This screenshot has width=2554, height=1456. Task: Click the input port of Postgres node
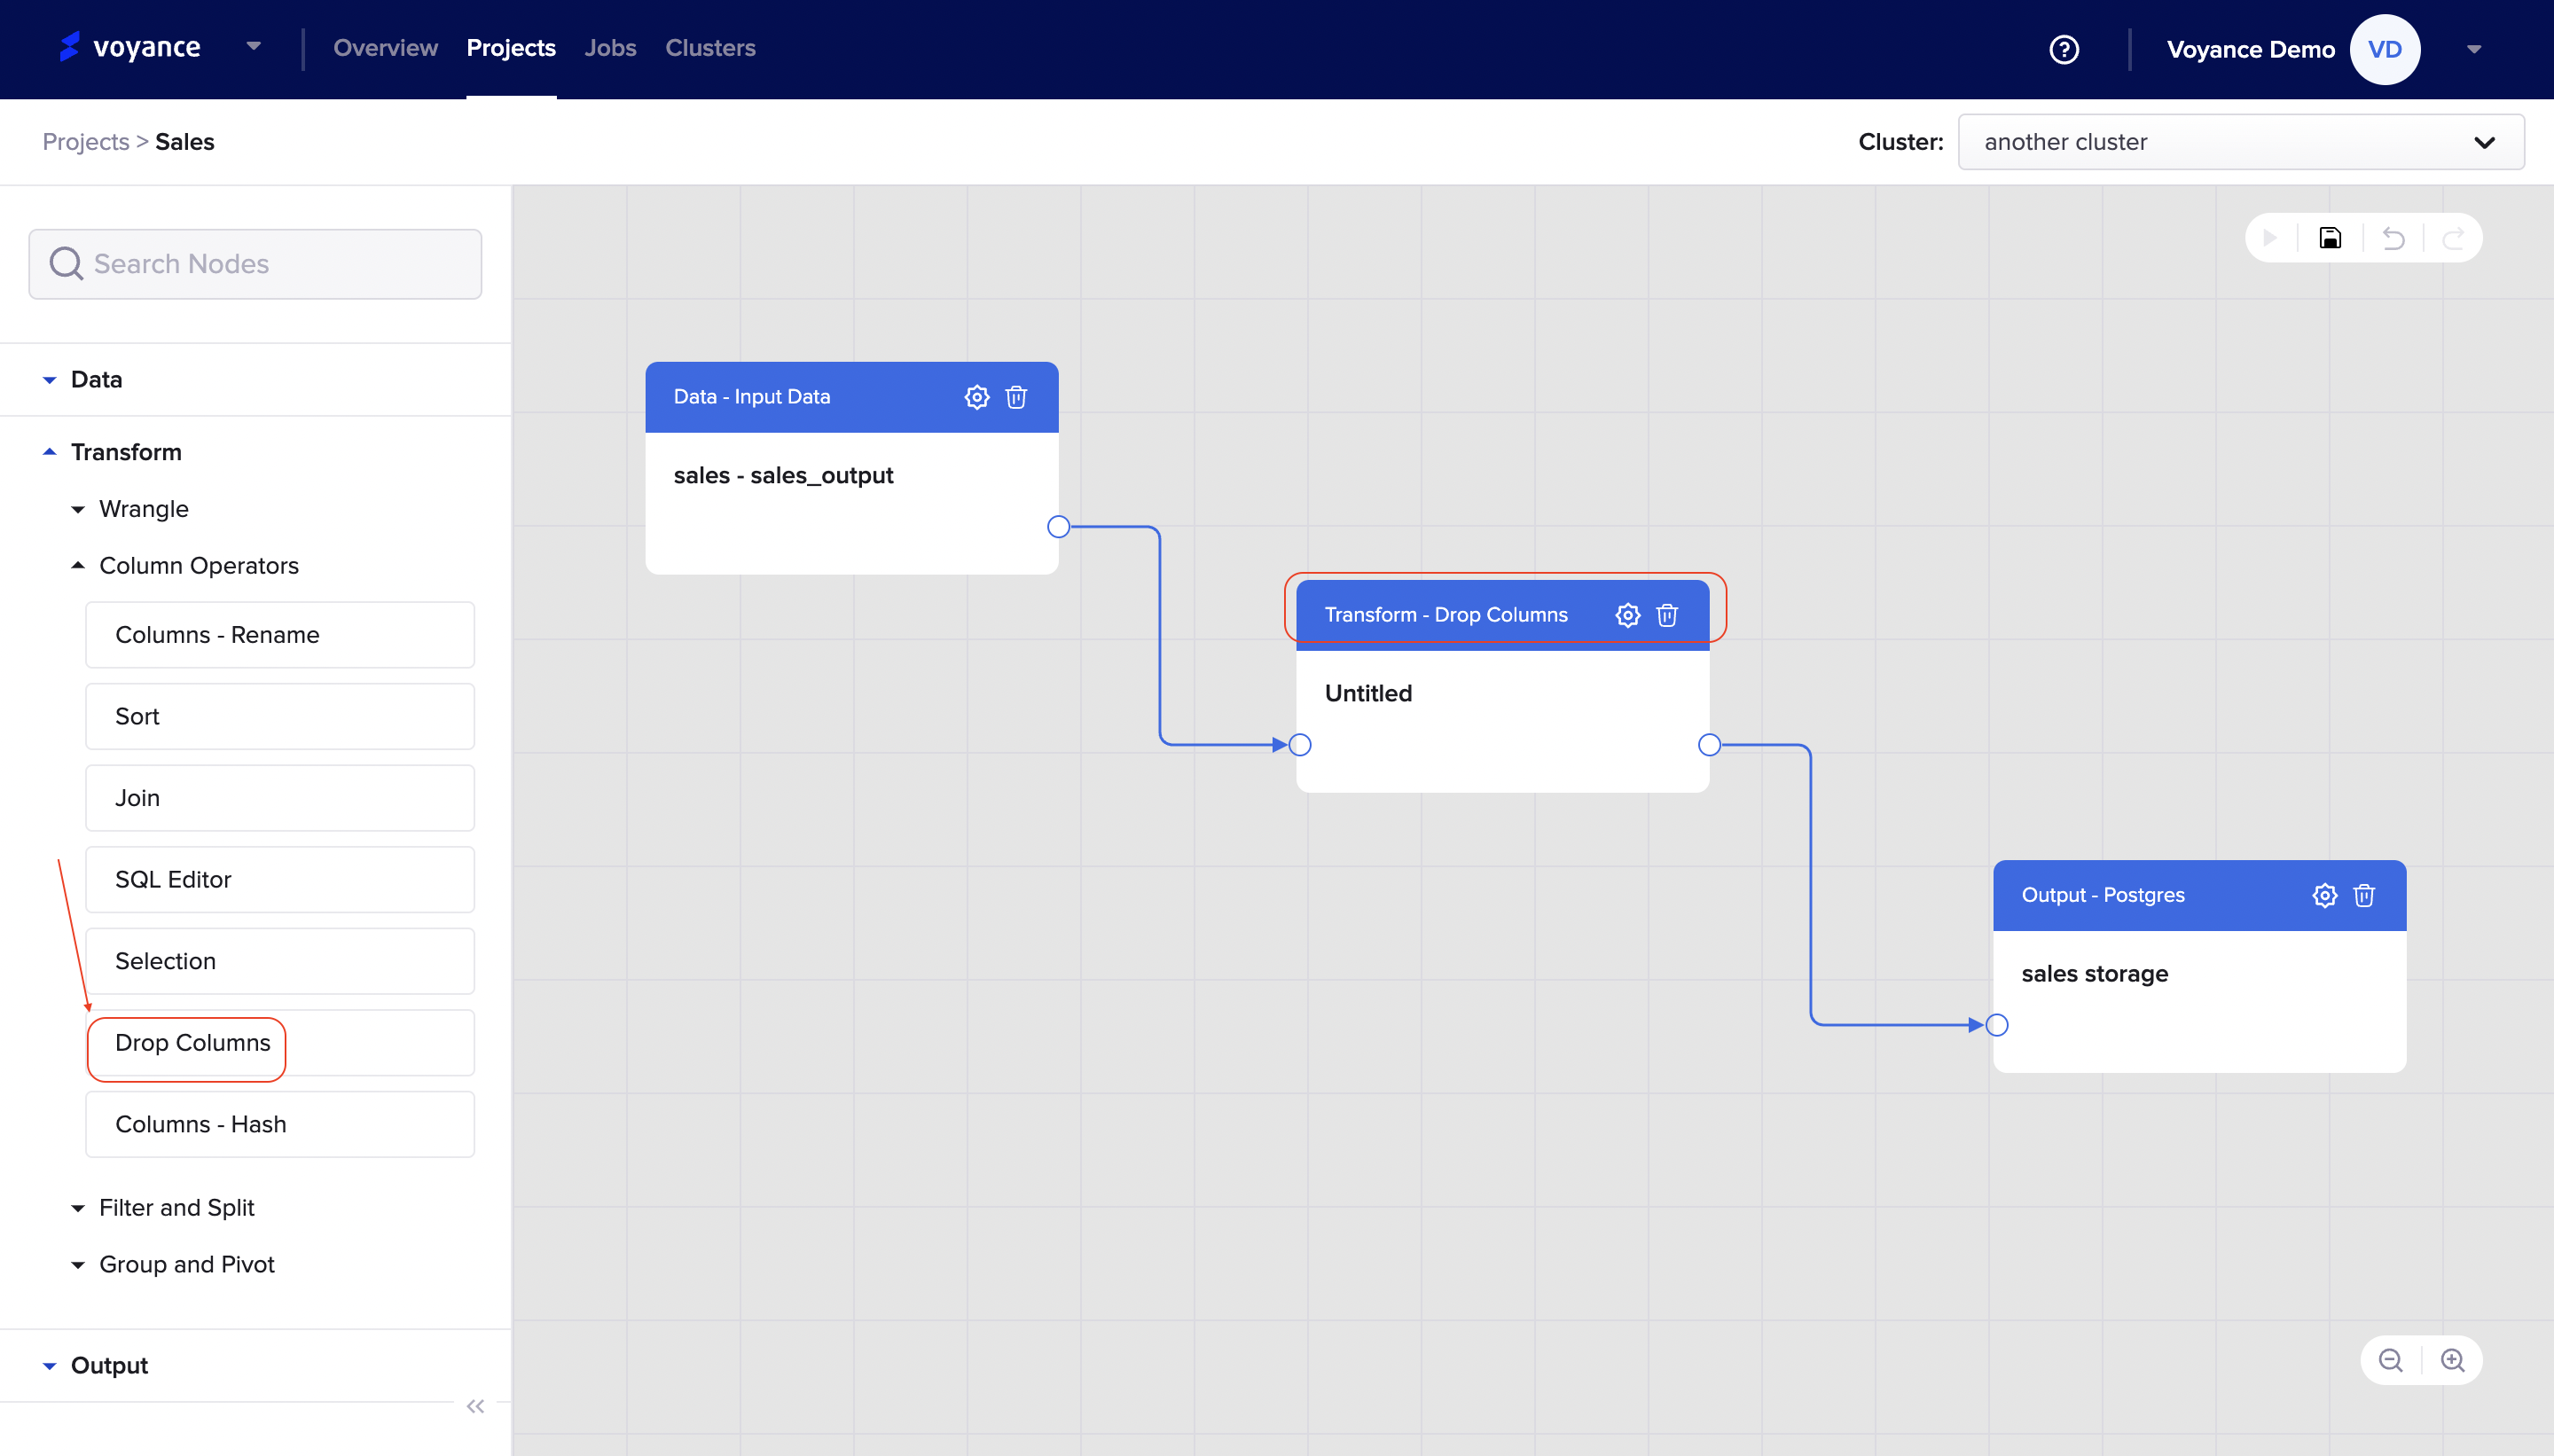point(1996,1025)
